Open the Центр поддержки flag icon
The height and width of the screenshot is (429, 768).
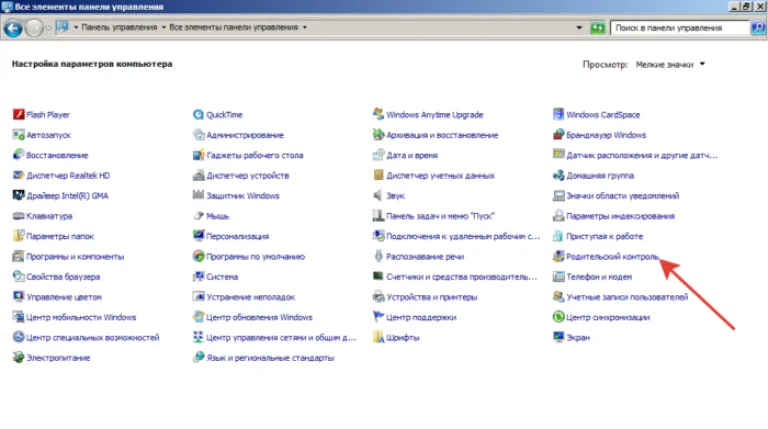click(x=378, y=317)
